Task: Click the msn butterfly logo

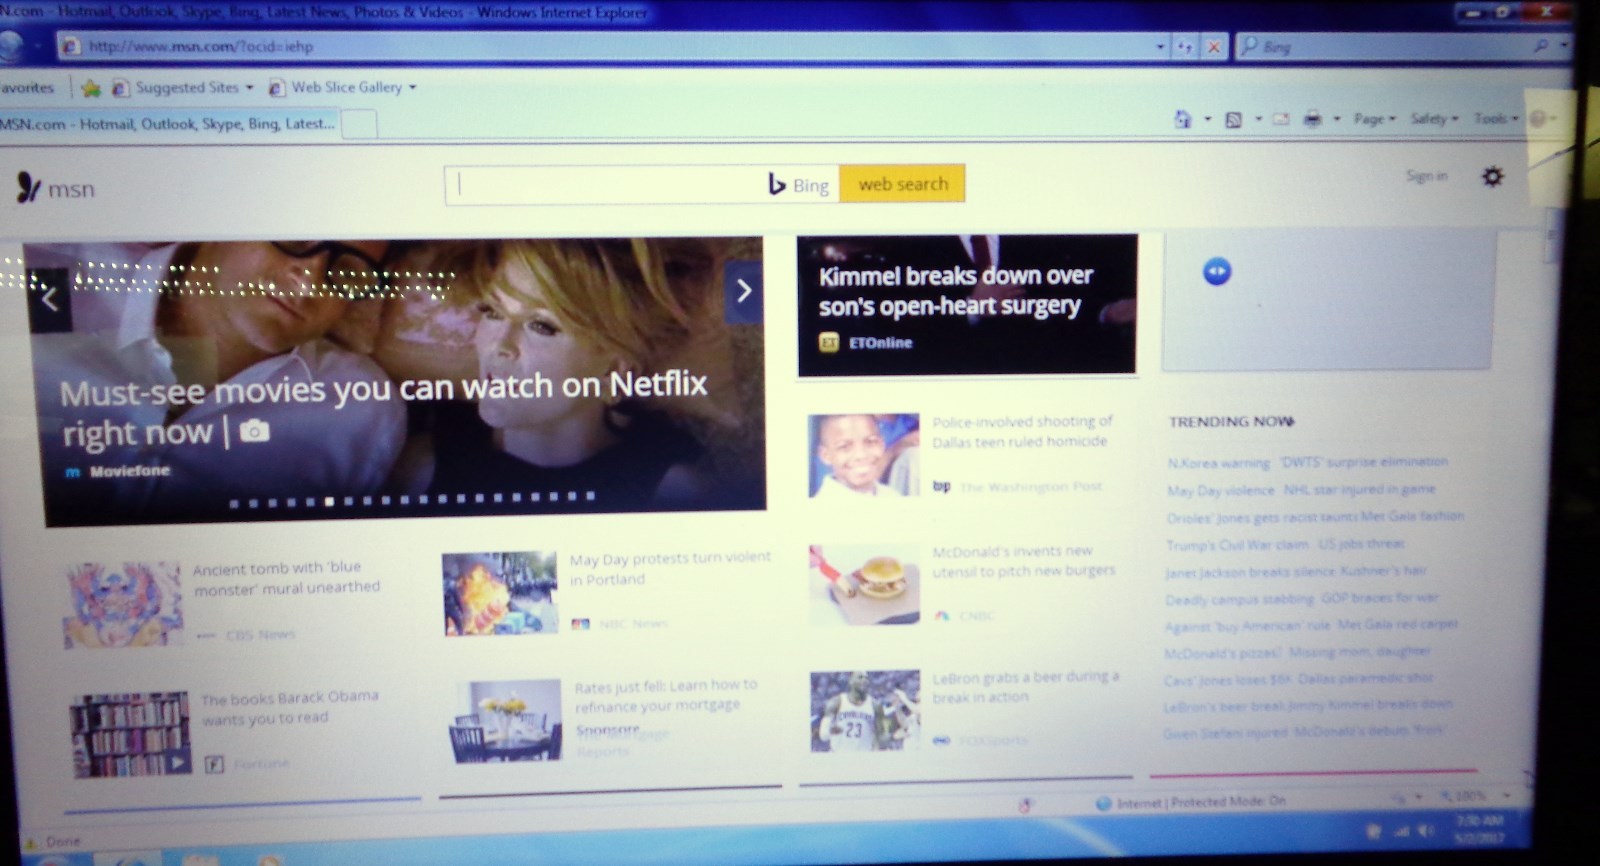Action: tap(28, 187)
